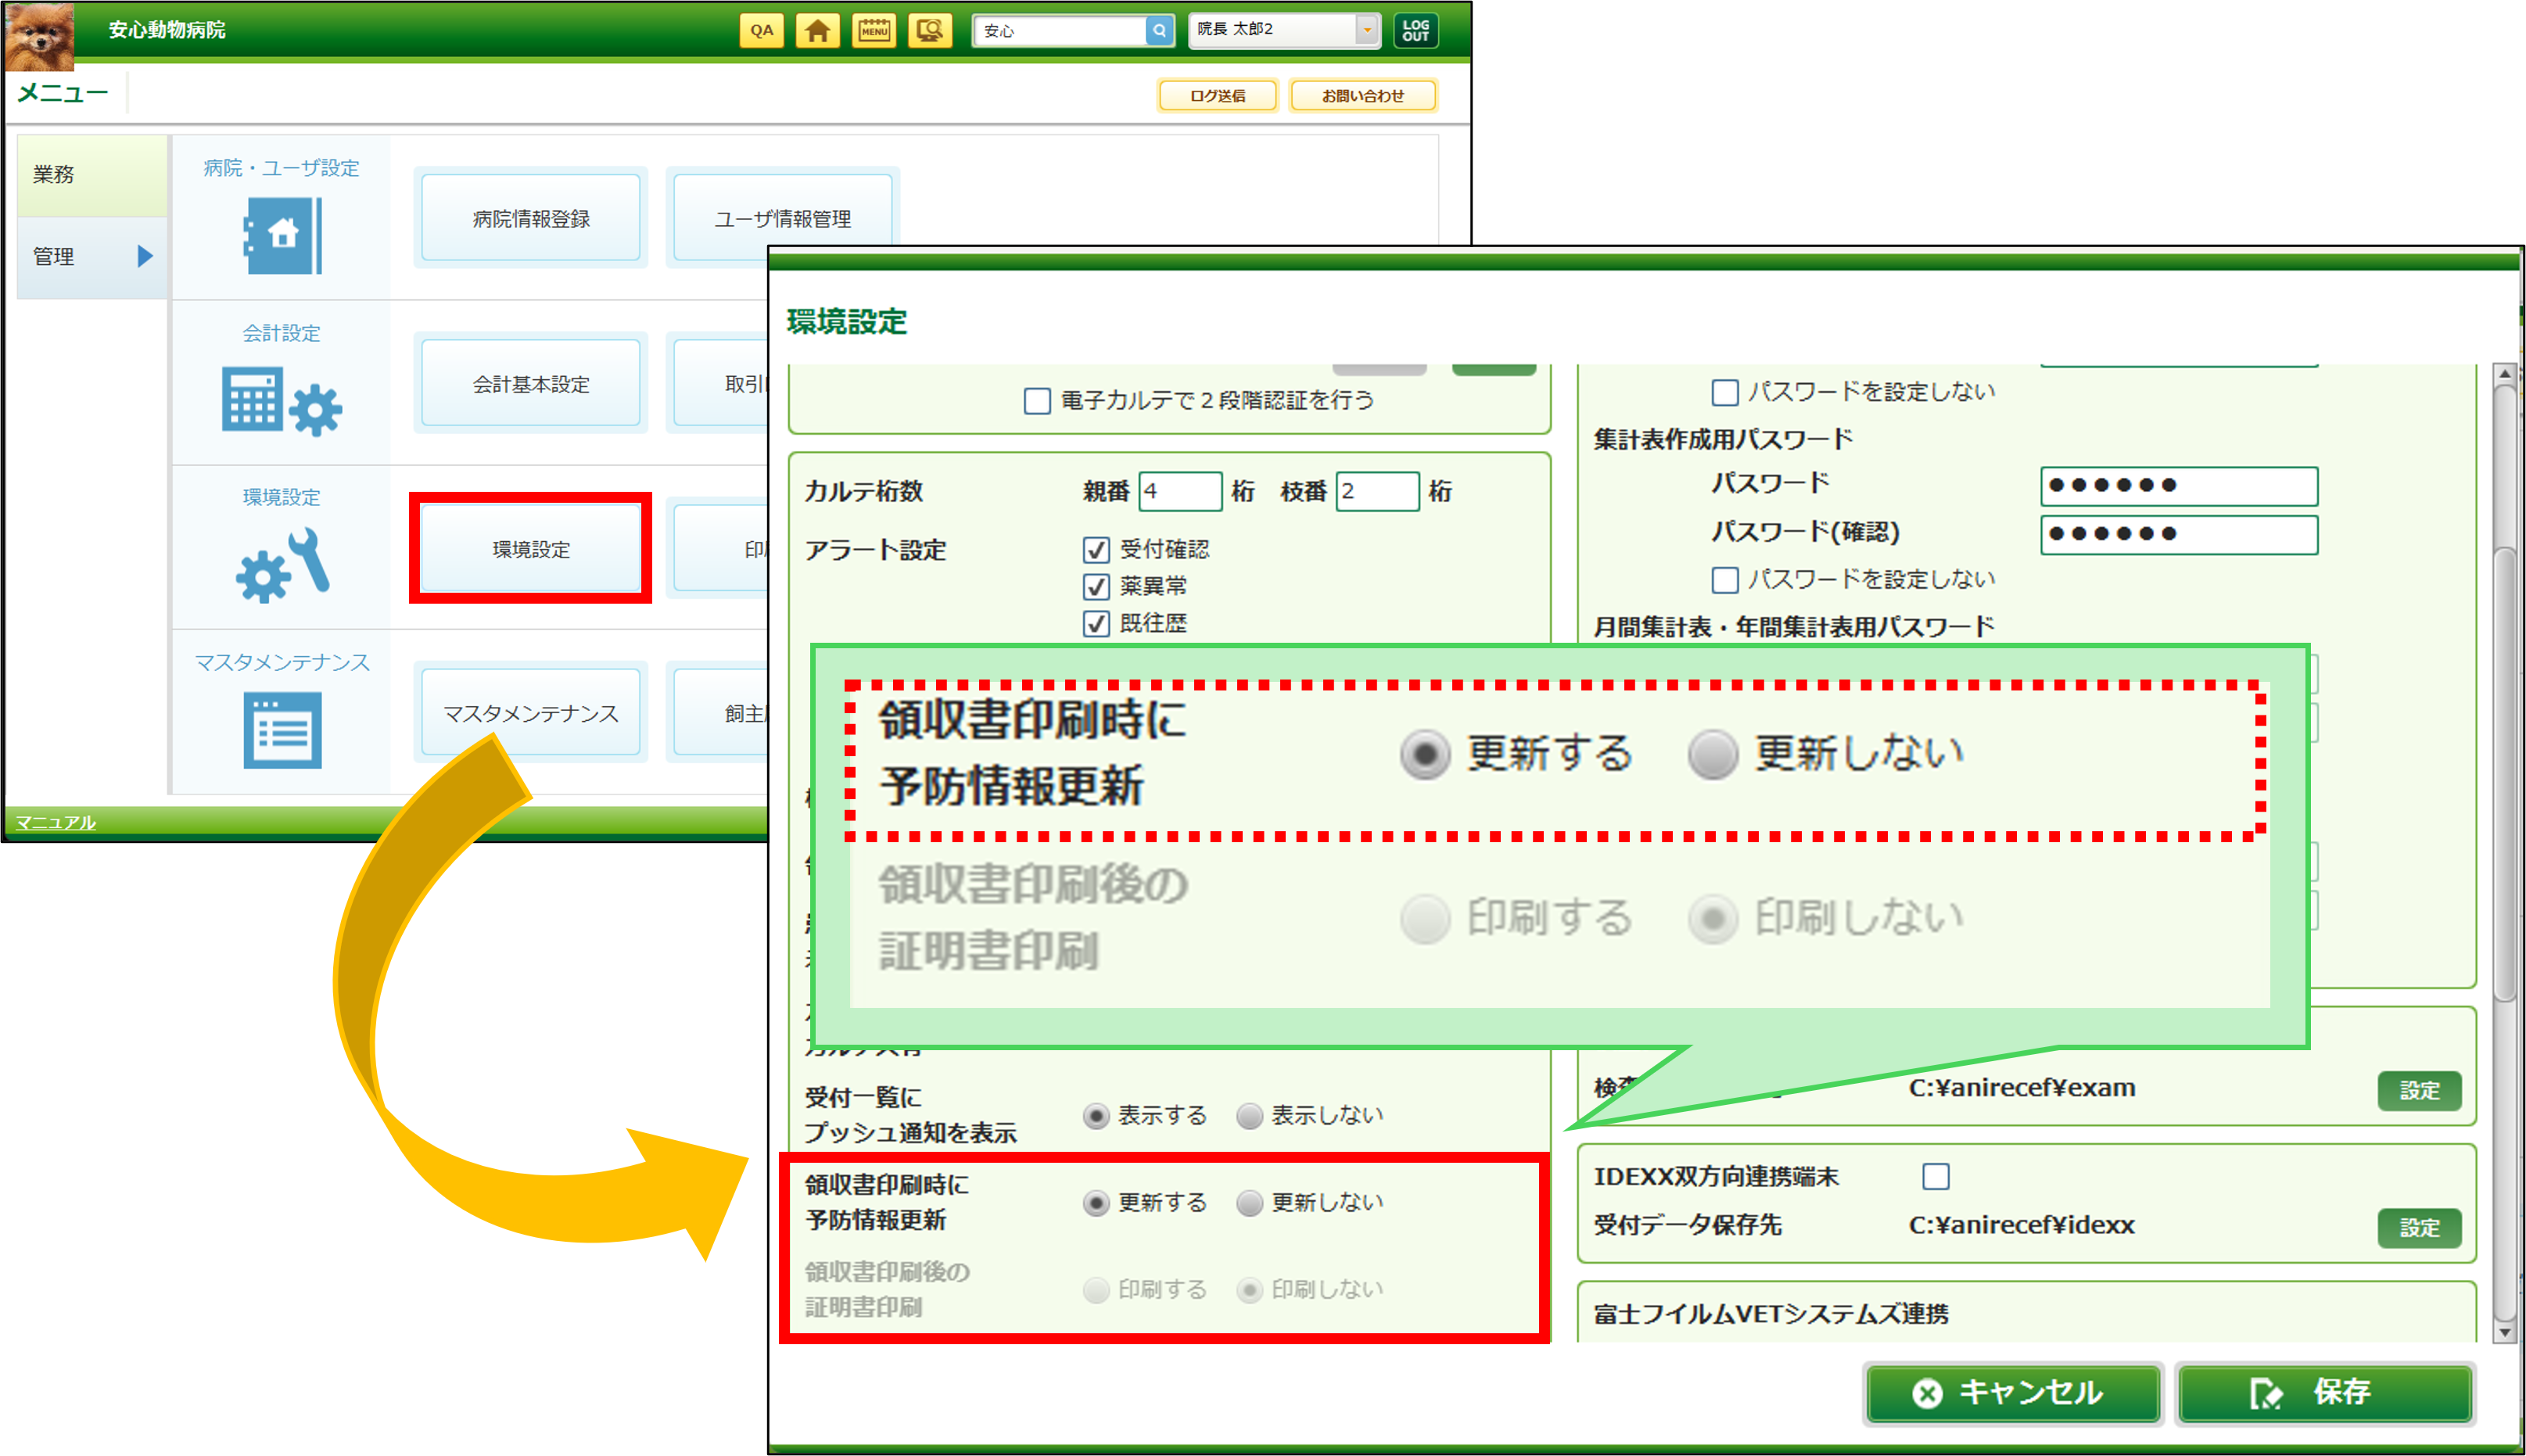Image resolution: width=2526 pixels, height=1456 pixels.
Task: Click the LOG OUT icon
Action: 1415,30
